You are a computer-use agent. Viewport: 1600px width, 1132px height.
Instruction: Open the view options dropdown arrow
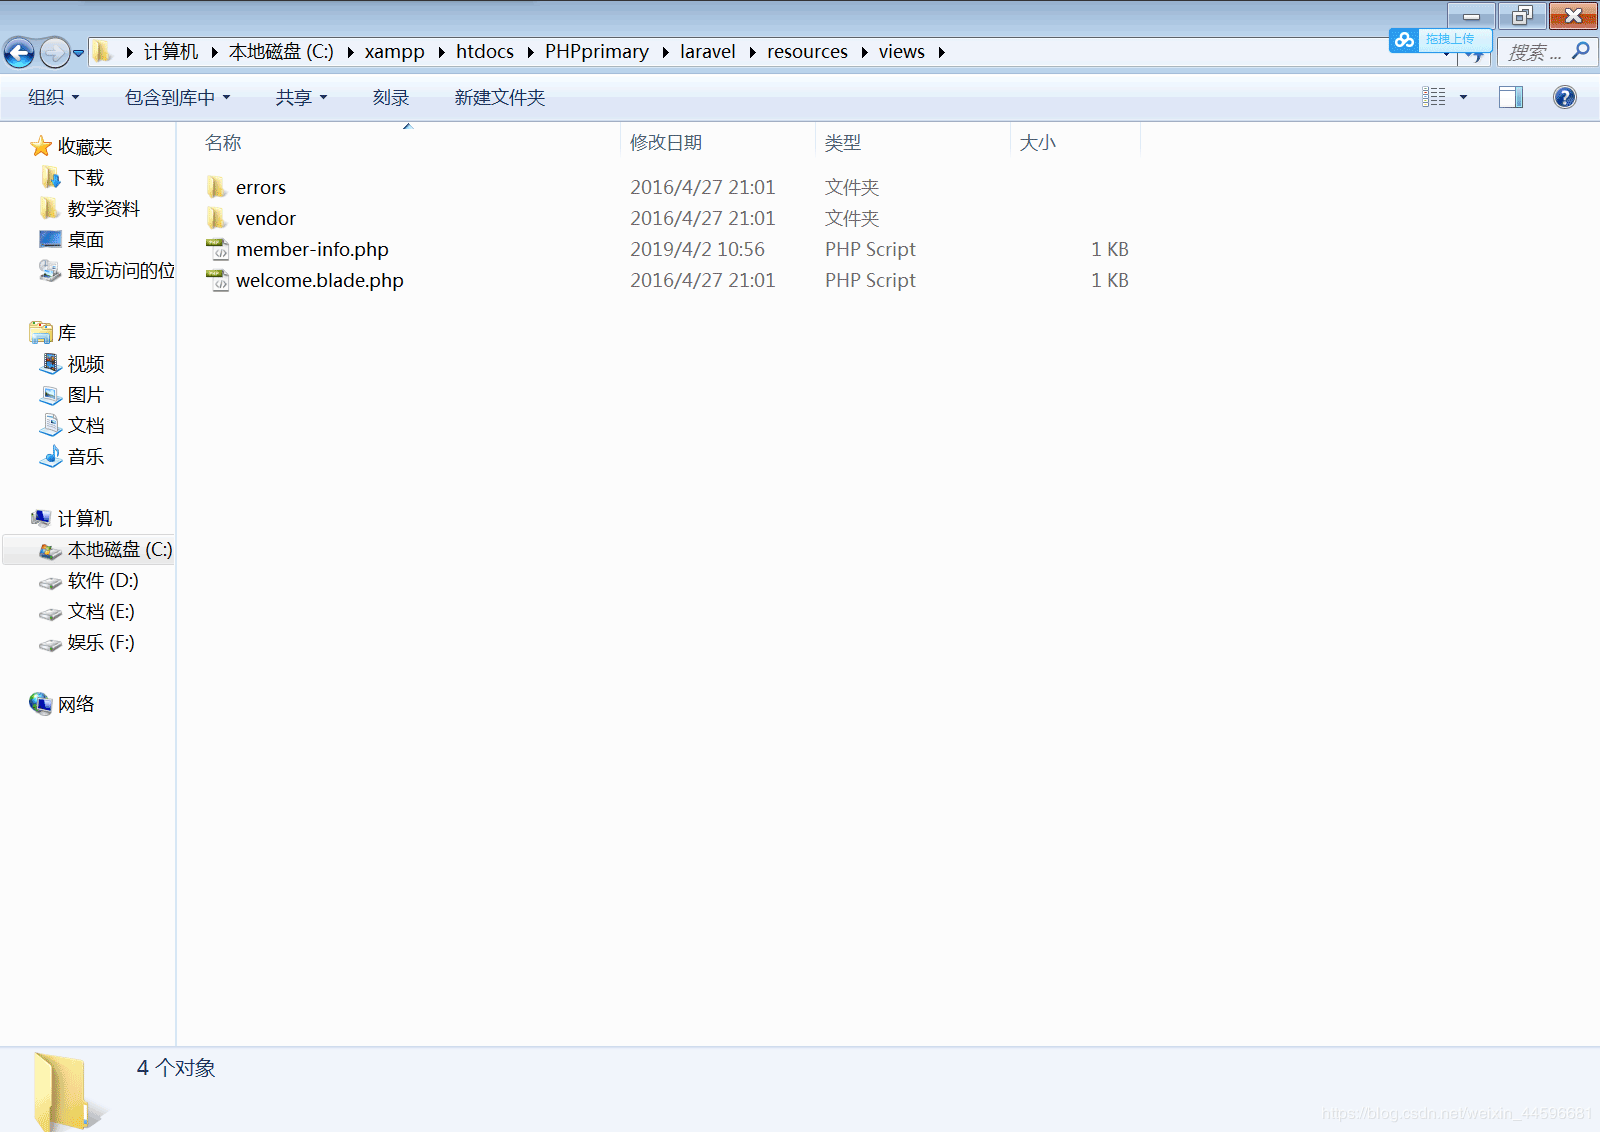click(x=1463, y=97)
